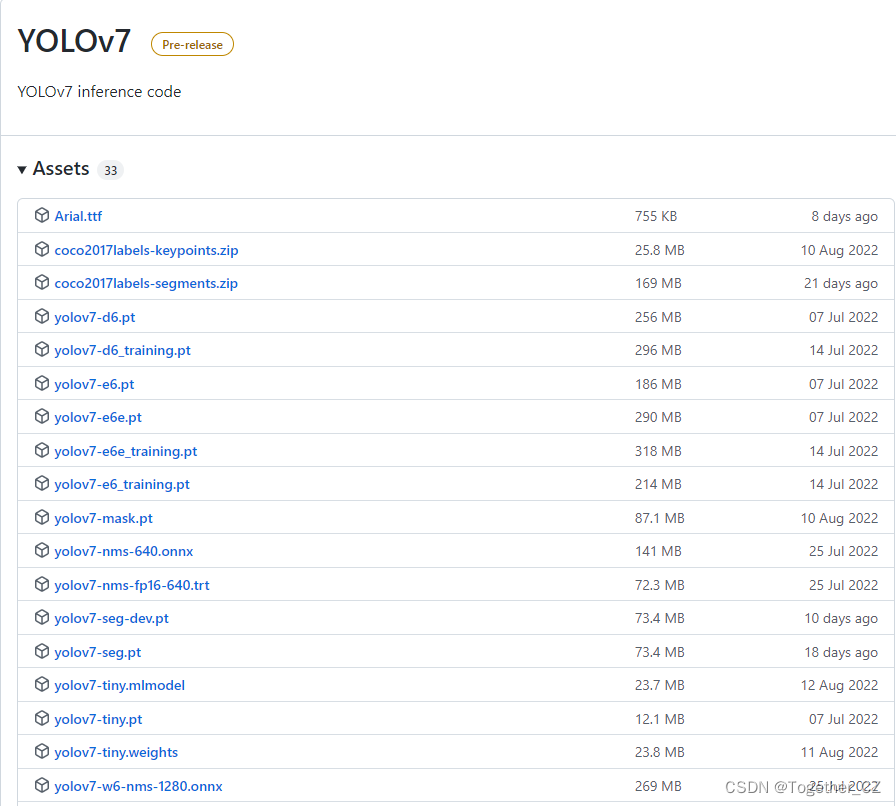Click the package icon beside Arial.ttf
896x806 pixels.
(x=41, y=216)
